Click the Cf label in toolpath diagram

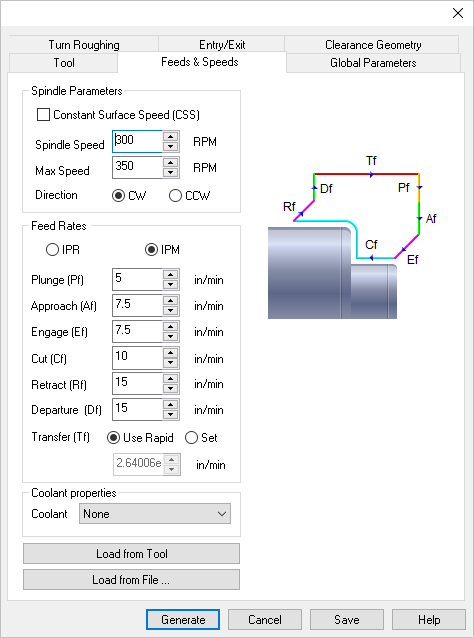371,245
